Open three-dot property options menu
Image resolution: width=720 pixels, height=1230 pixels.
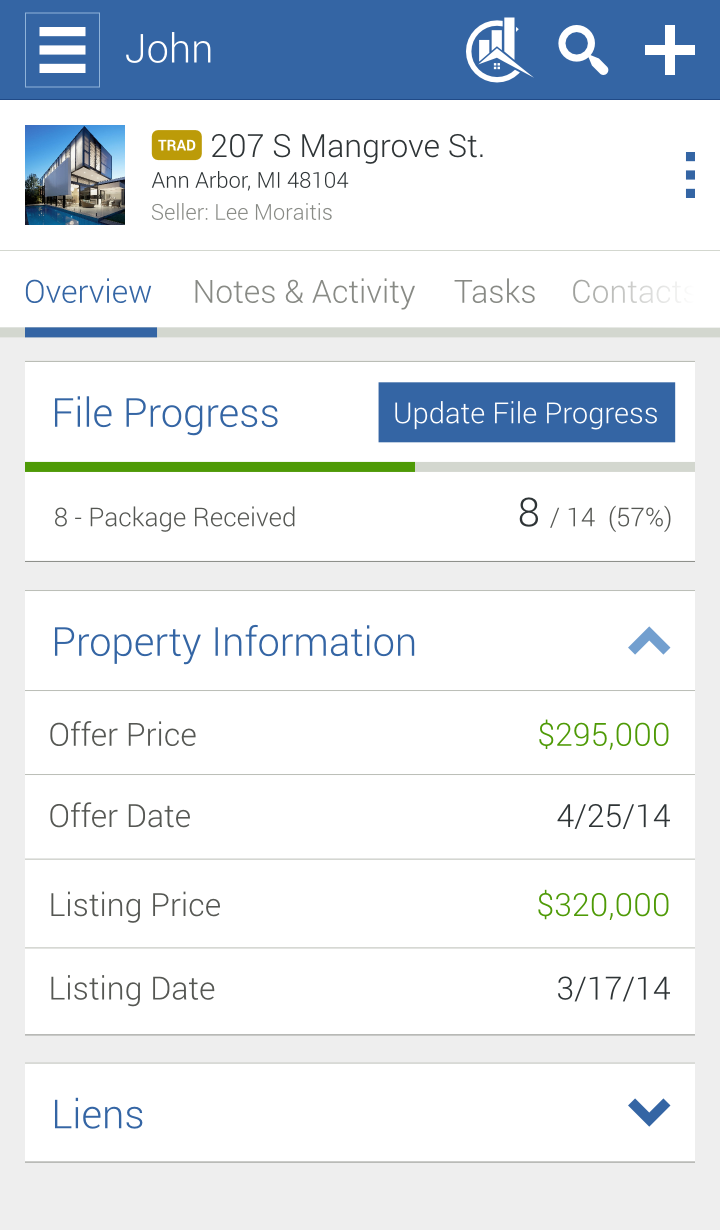(690, 175)
